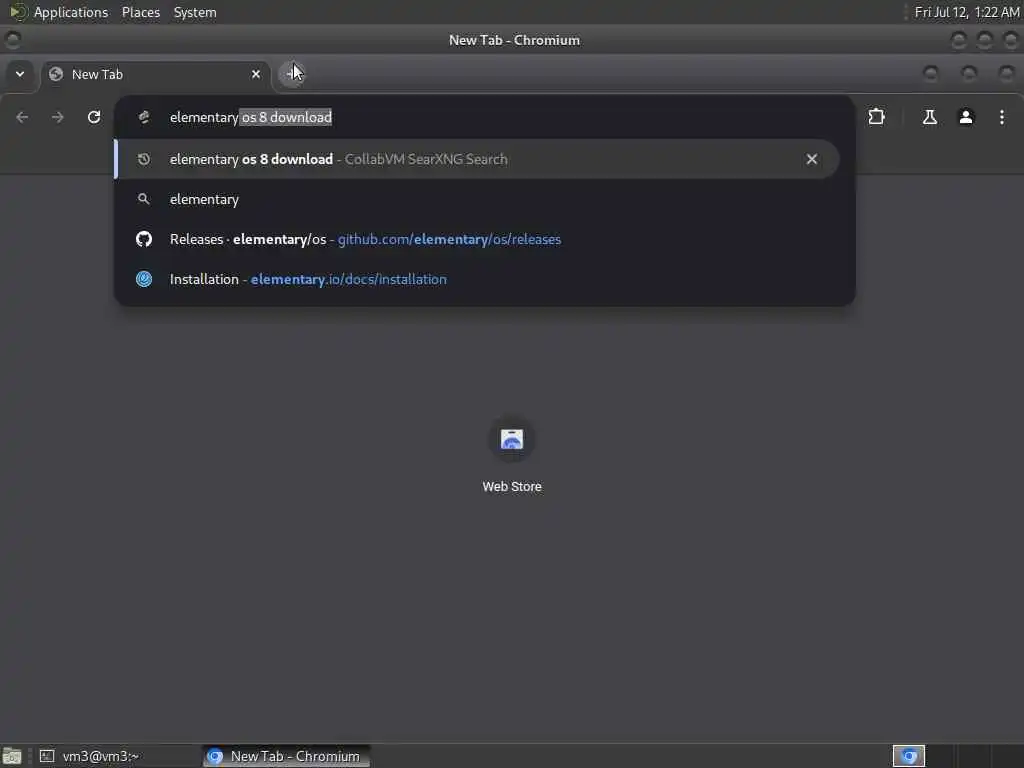The image size is (1024, 768).
Task: Open the Applications menu
Action: (x=71, y=12)
